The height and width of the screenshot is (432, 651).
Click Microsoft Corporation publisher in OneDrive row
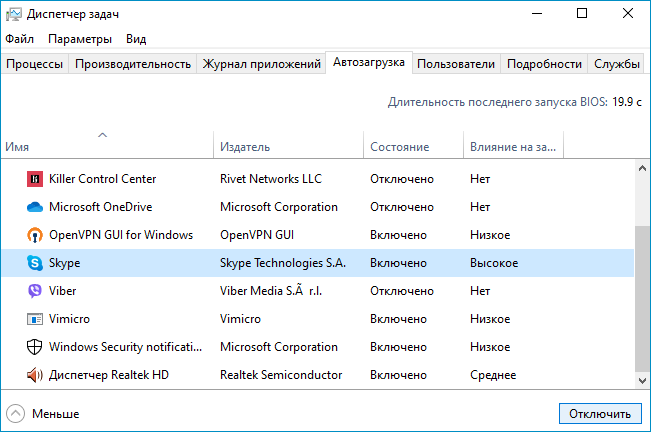[279, 207]
